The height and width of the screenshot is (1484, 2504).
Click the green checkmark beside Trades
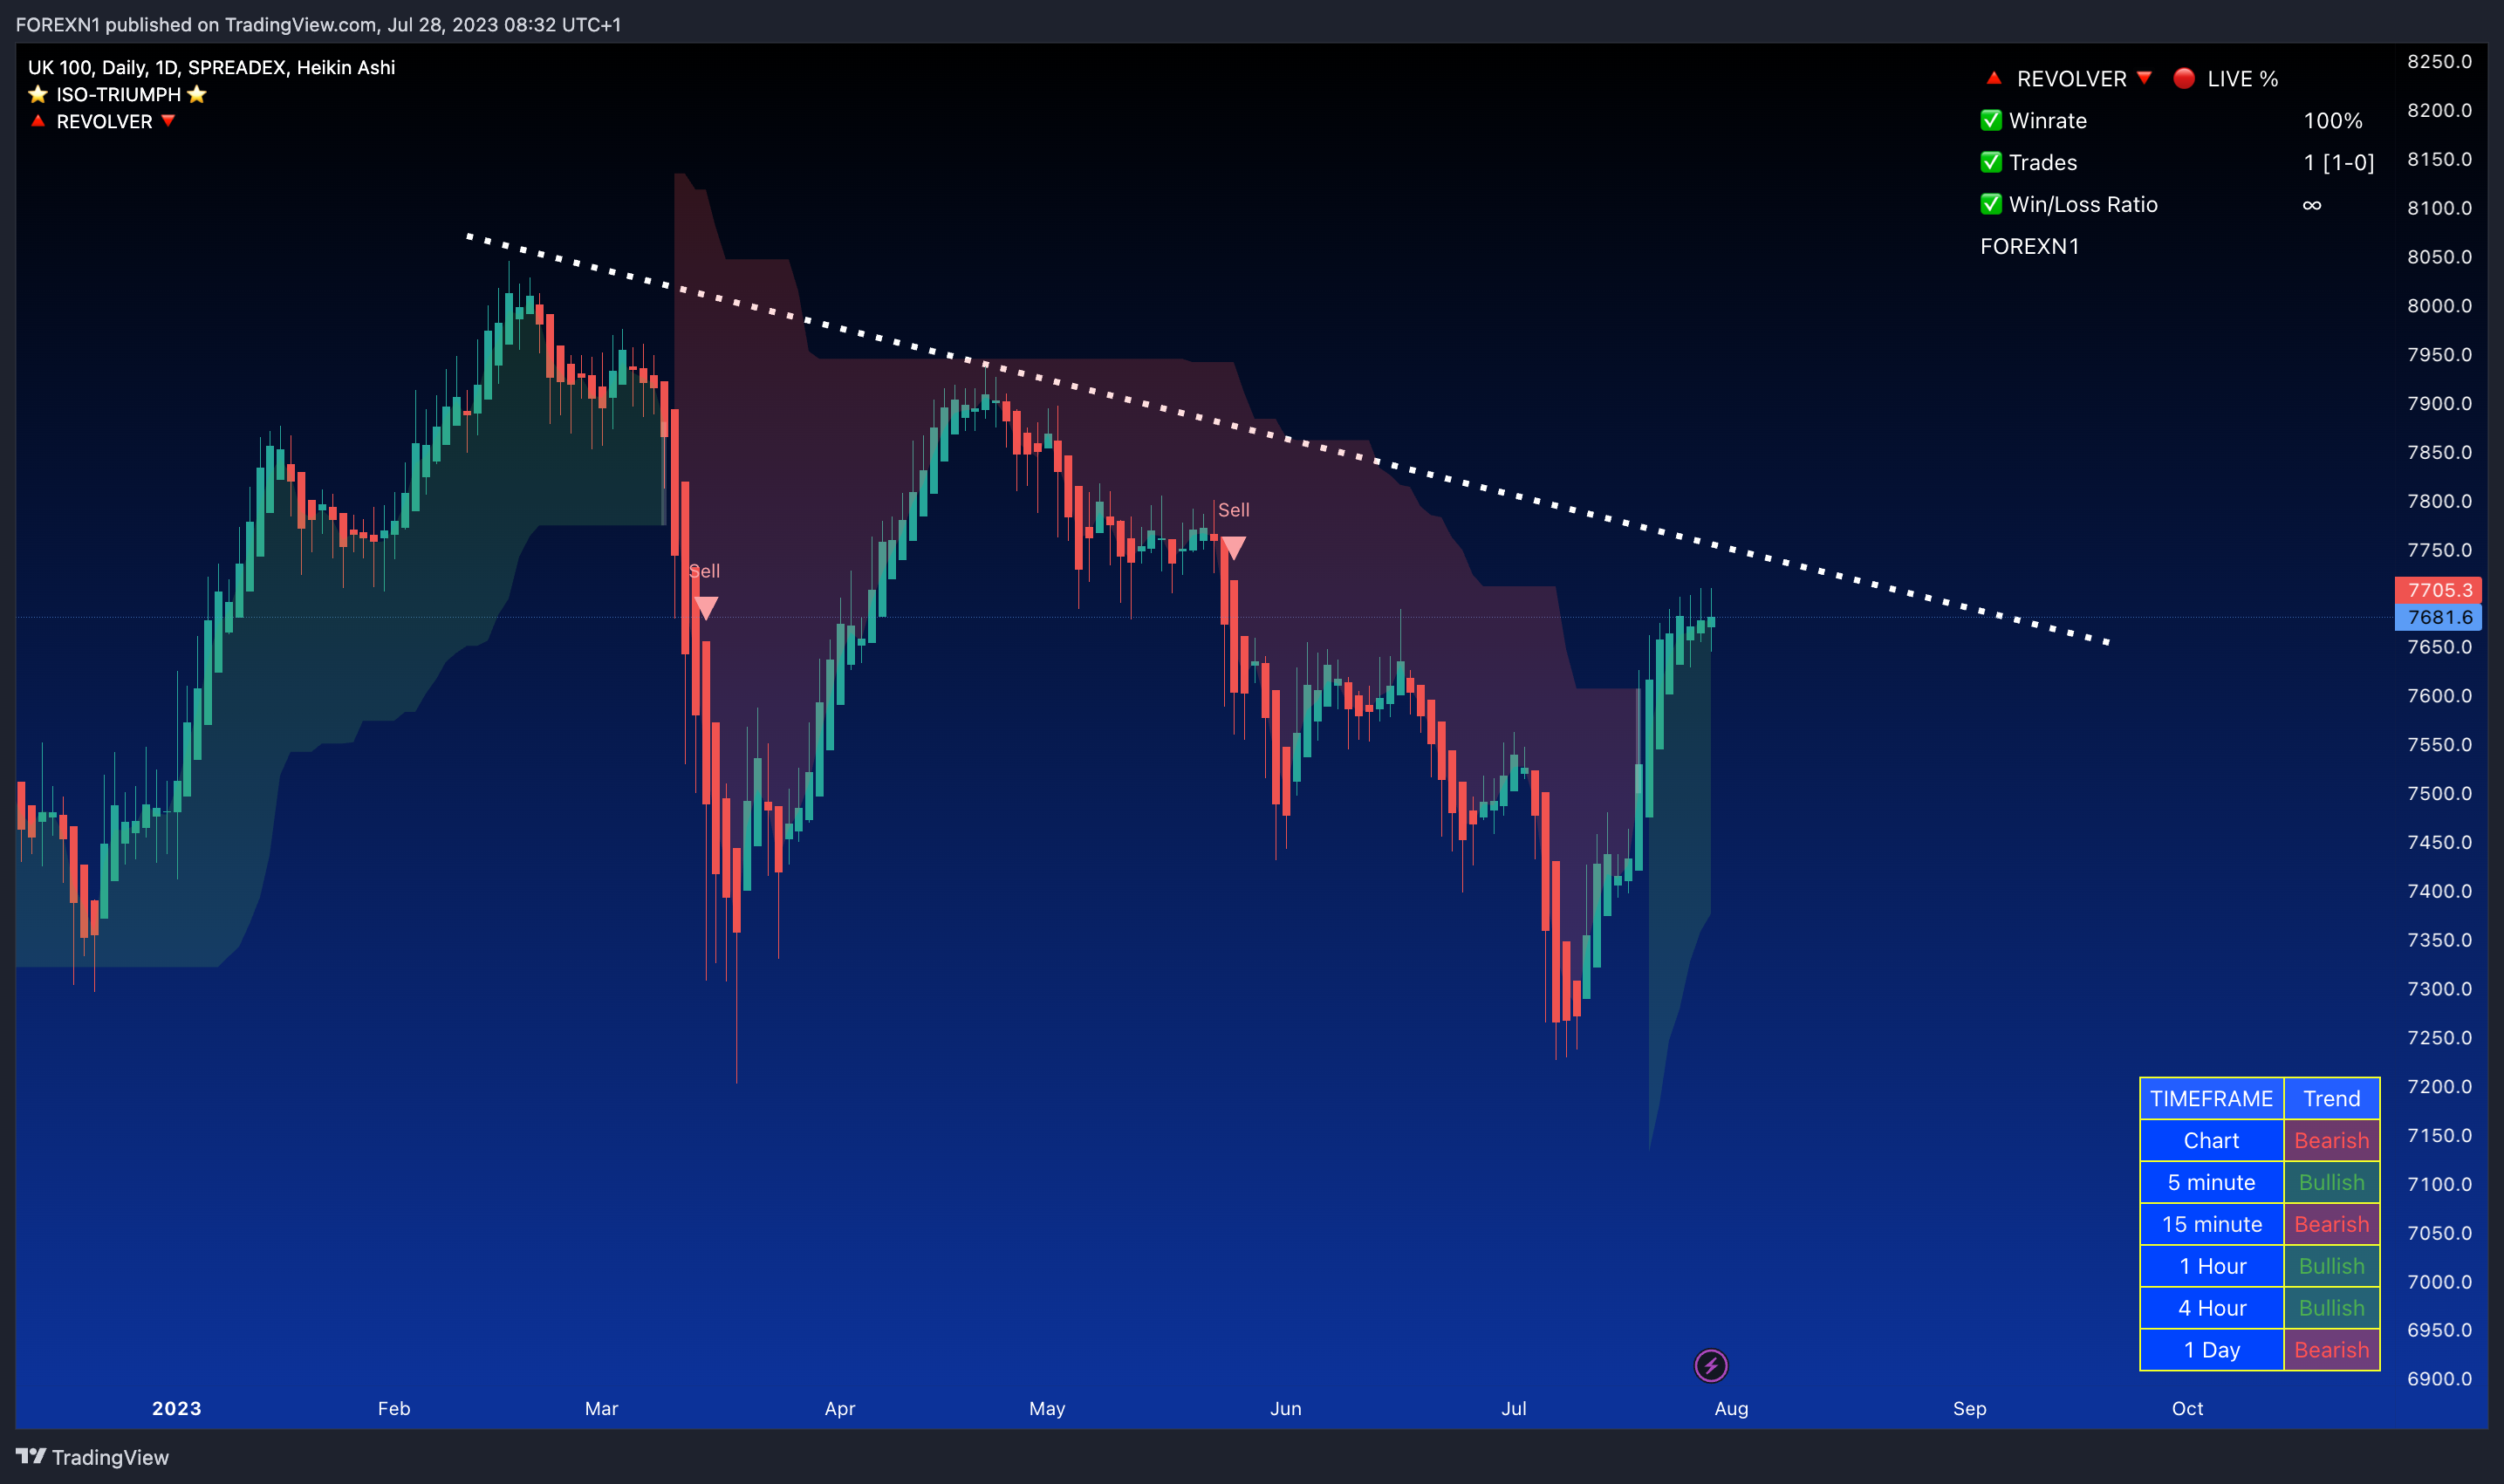point(1991,162)
